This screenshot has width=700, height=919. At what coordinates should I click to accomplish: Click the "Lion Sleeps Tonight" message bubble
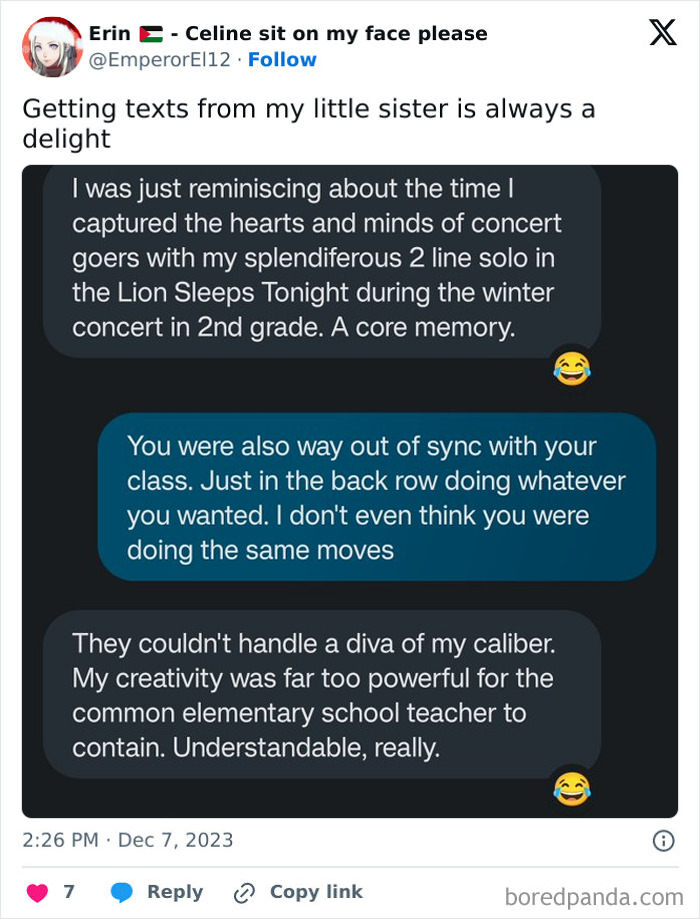[x=320, y=258]
